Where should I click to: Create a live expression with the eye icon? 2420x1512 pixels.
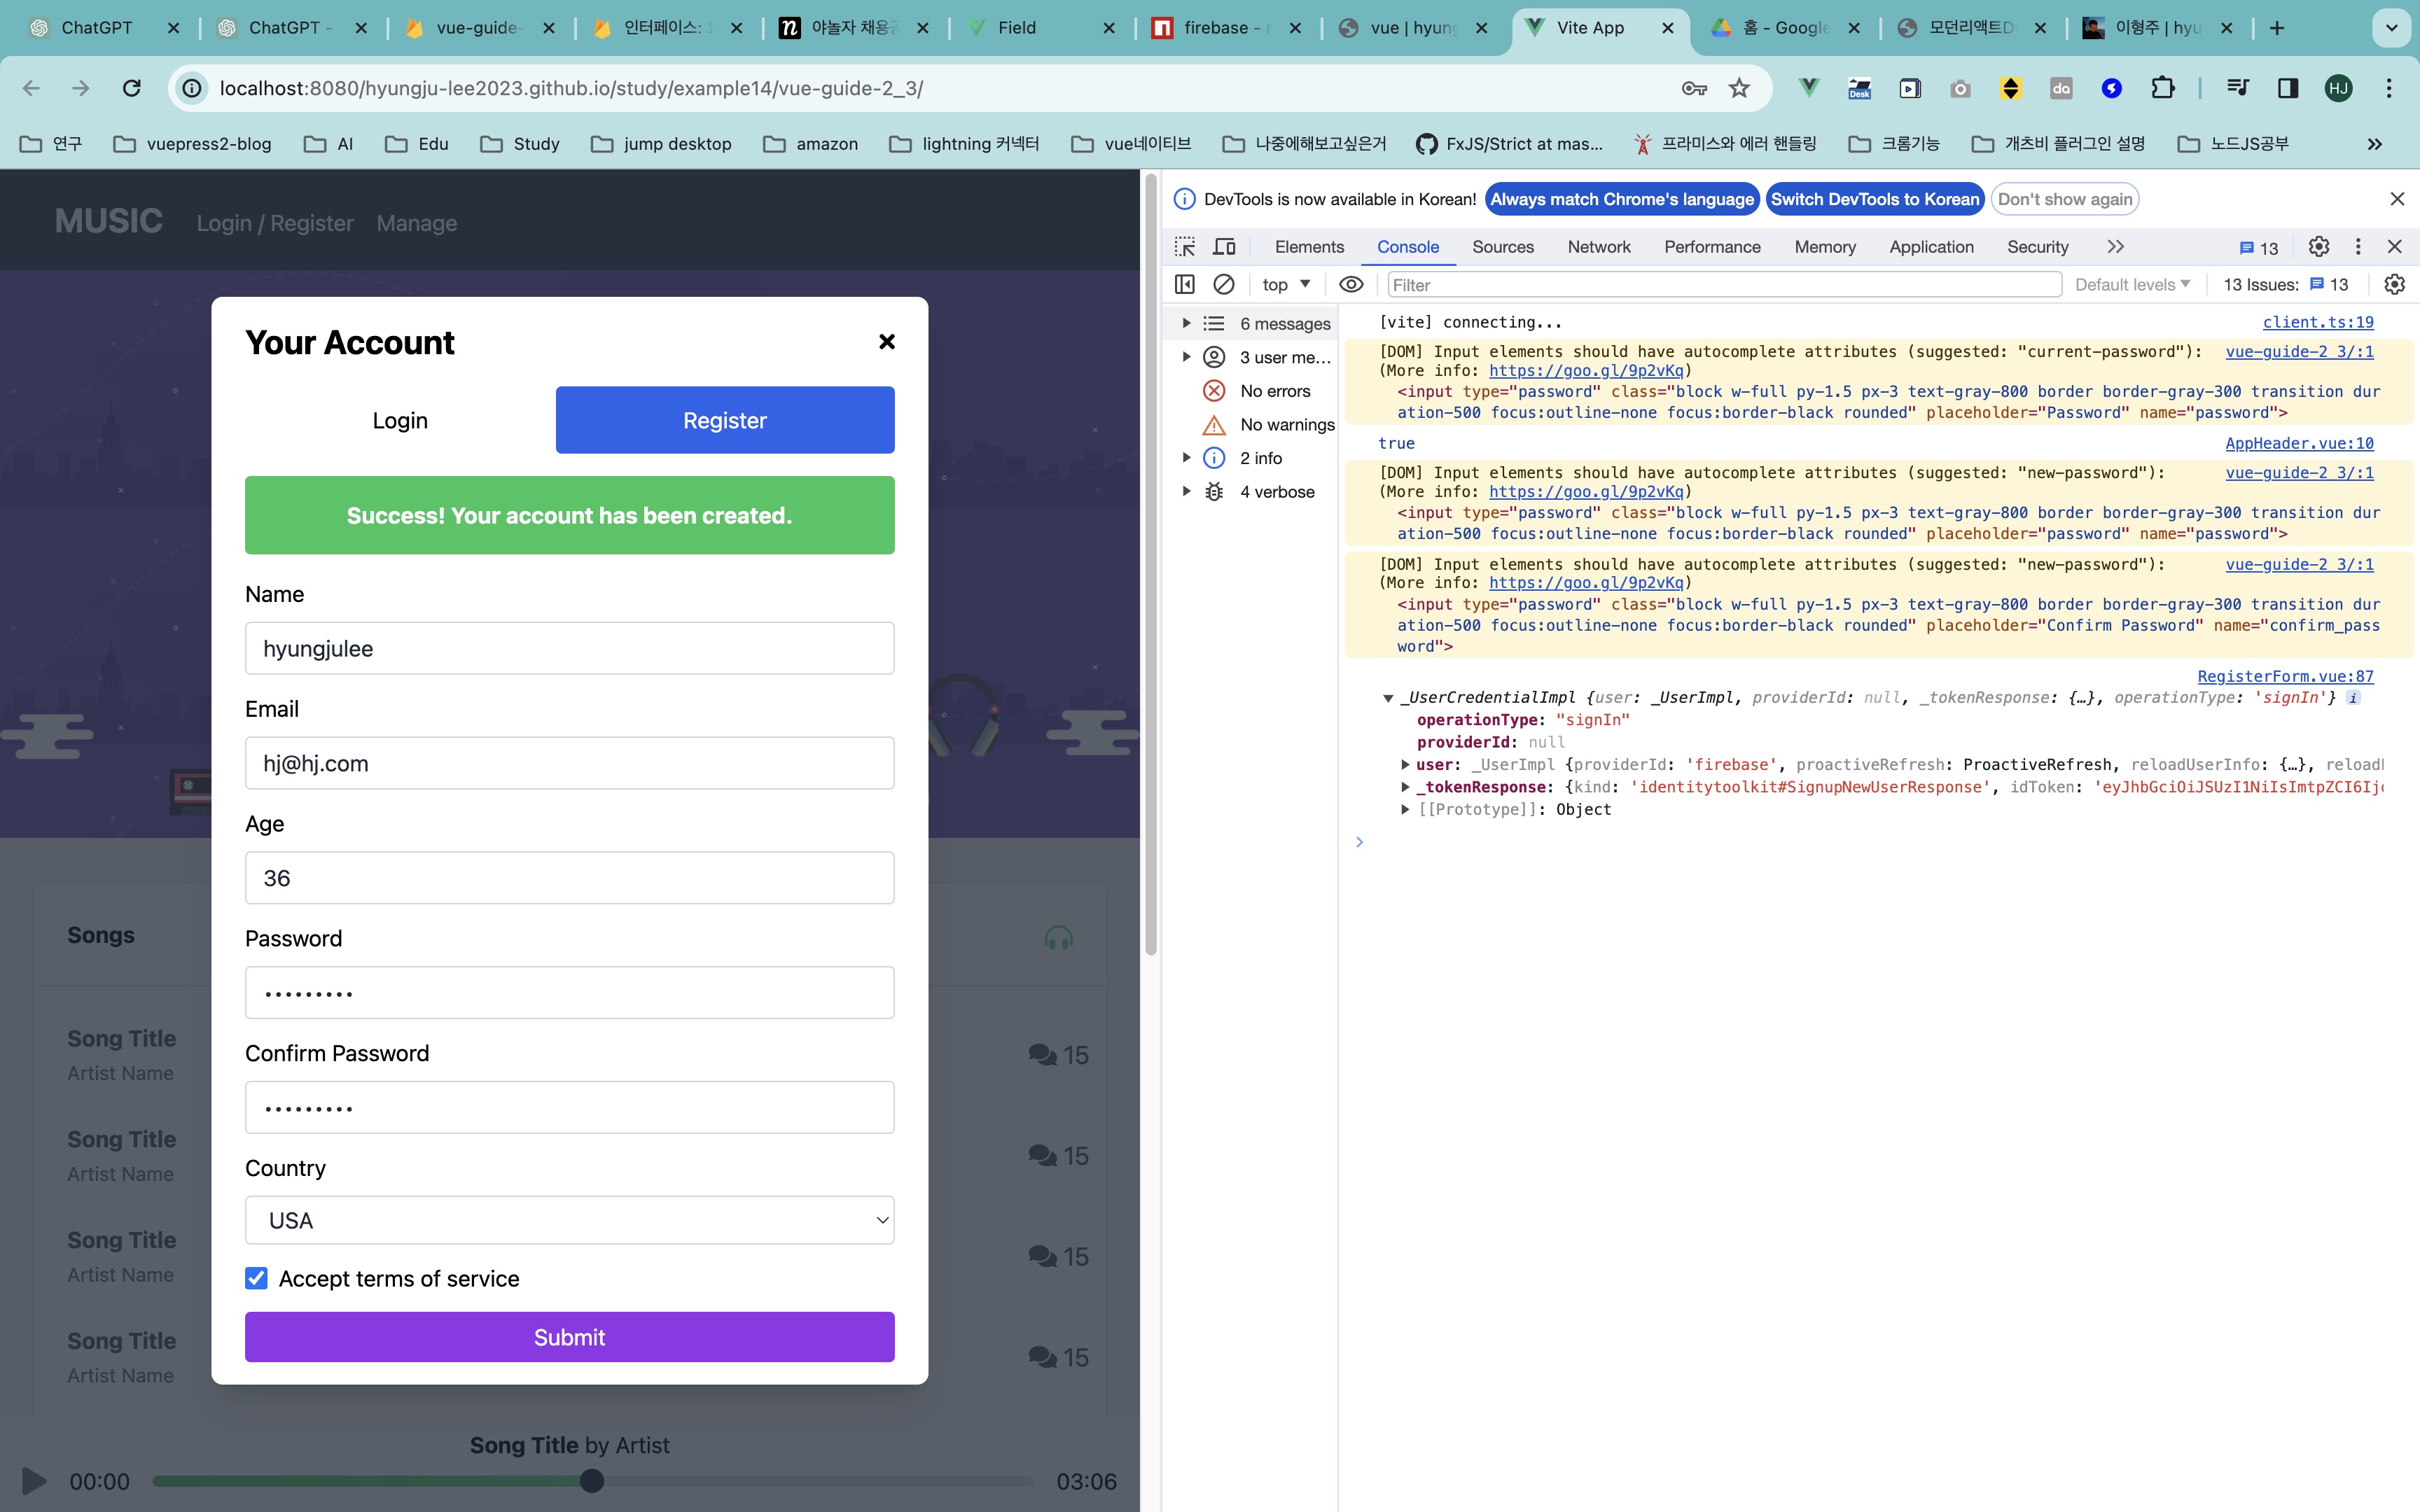point(1351,284)
